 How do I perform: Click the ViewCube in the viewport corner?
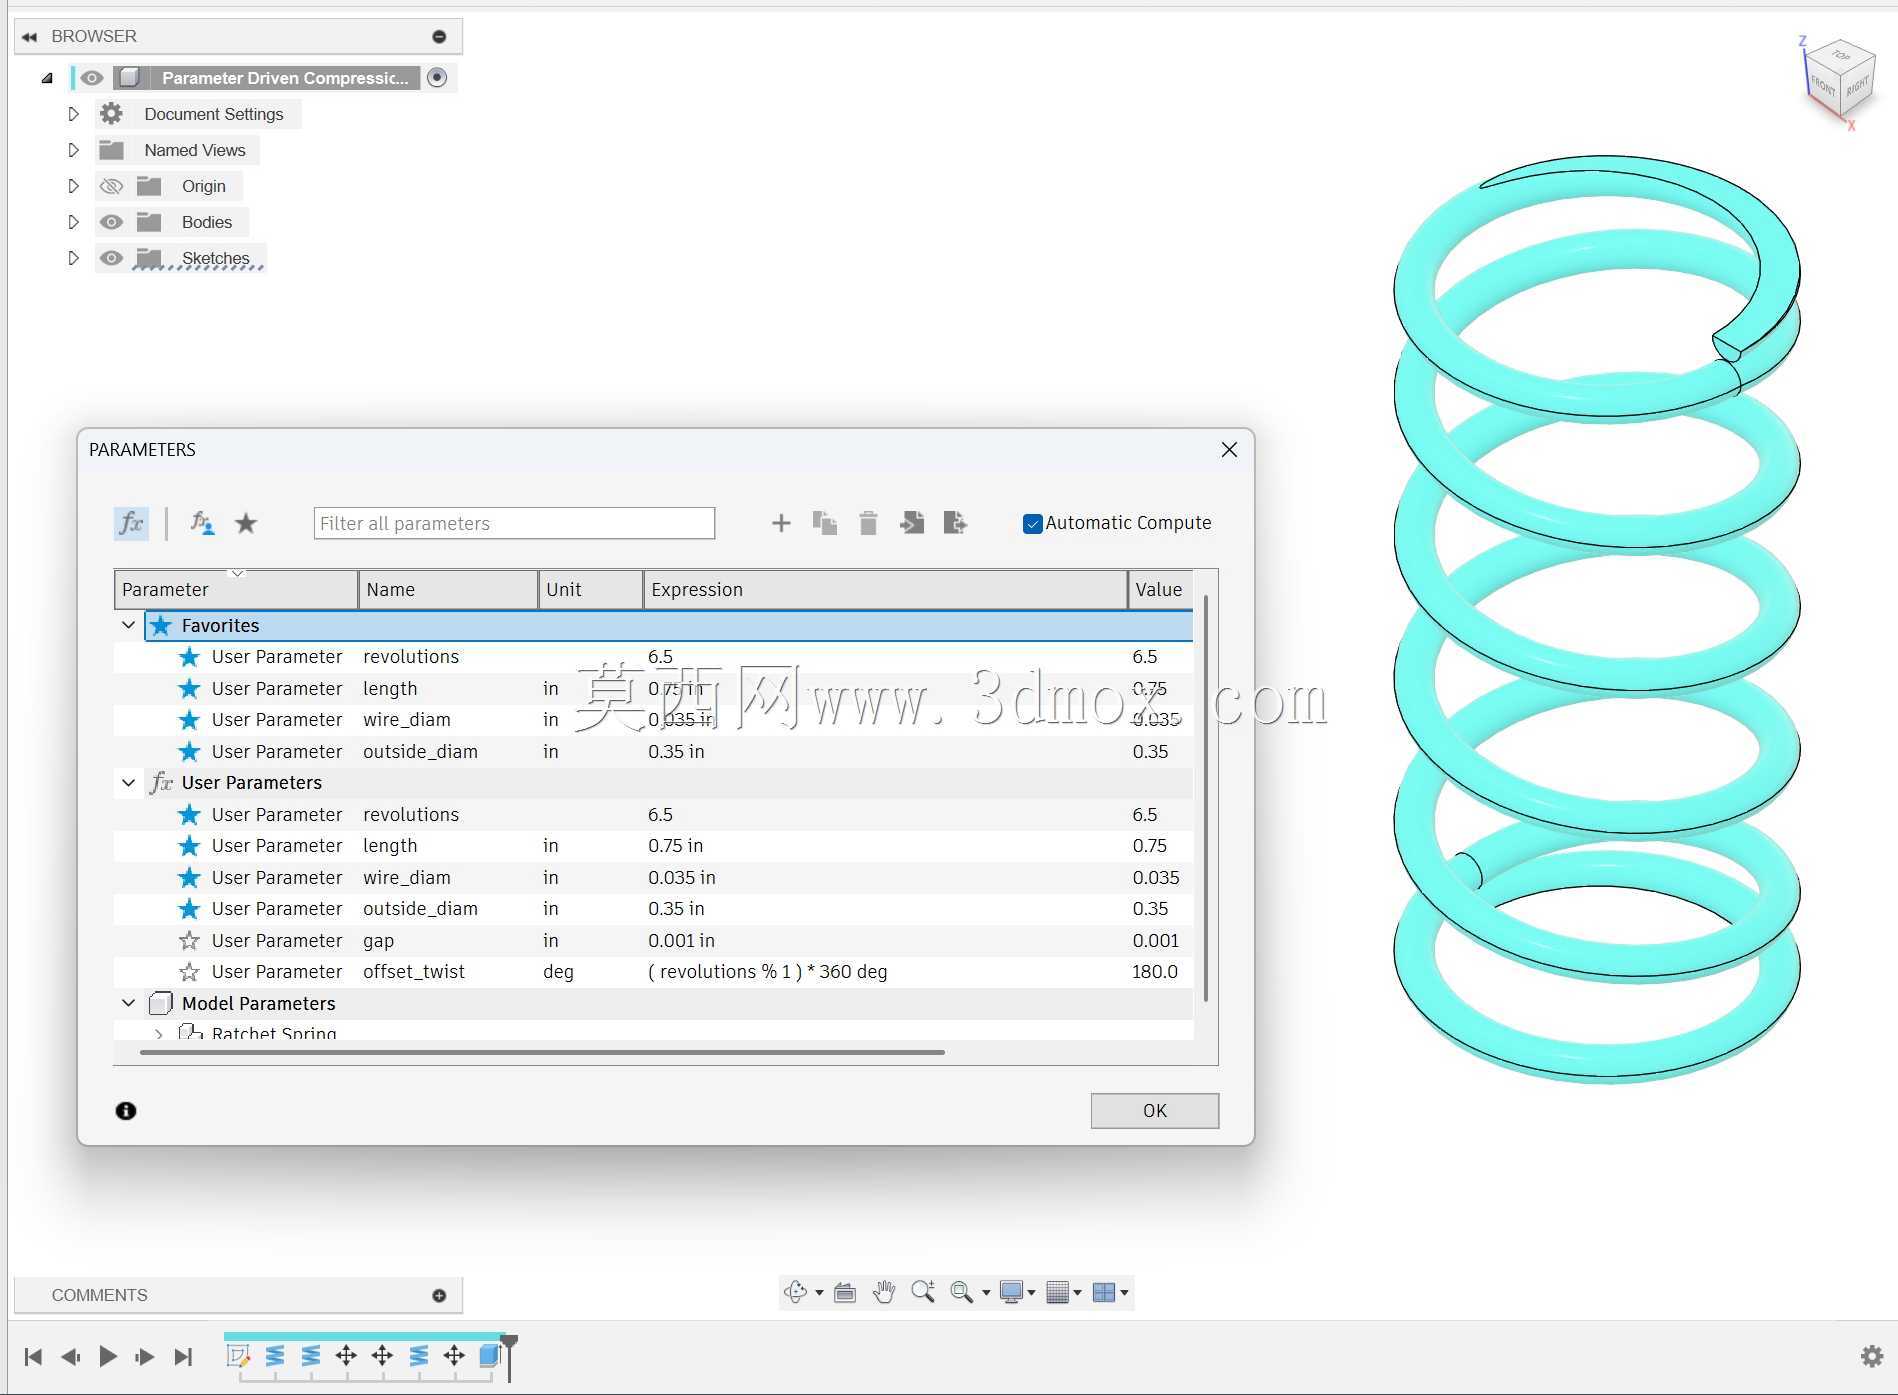pos(1838,82)
